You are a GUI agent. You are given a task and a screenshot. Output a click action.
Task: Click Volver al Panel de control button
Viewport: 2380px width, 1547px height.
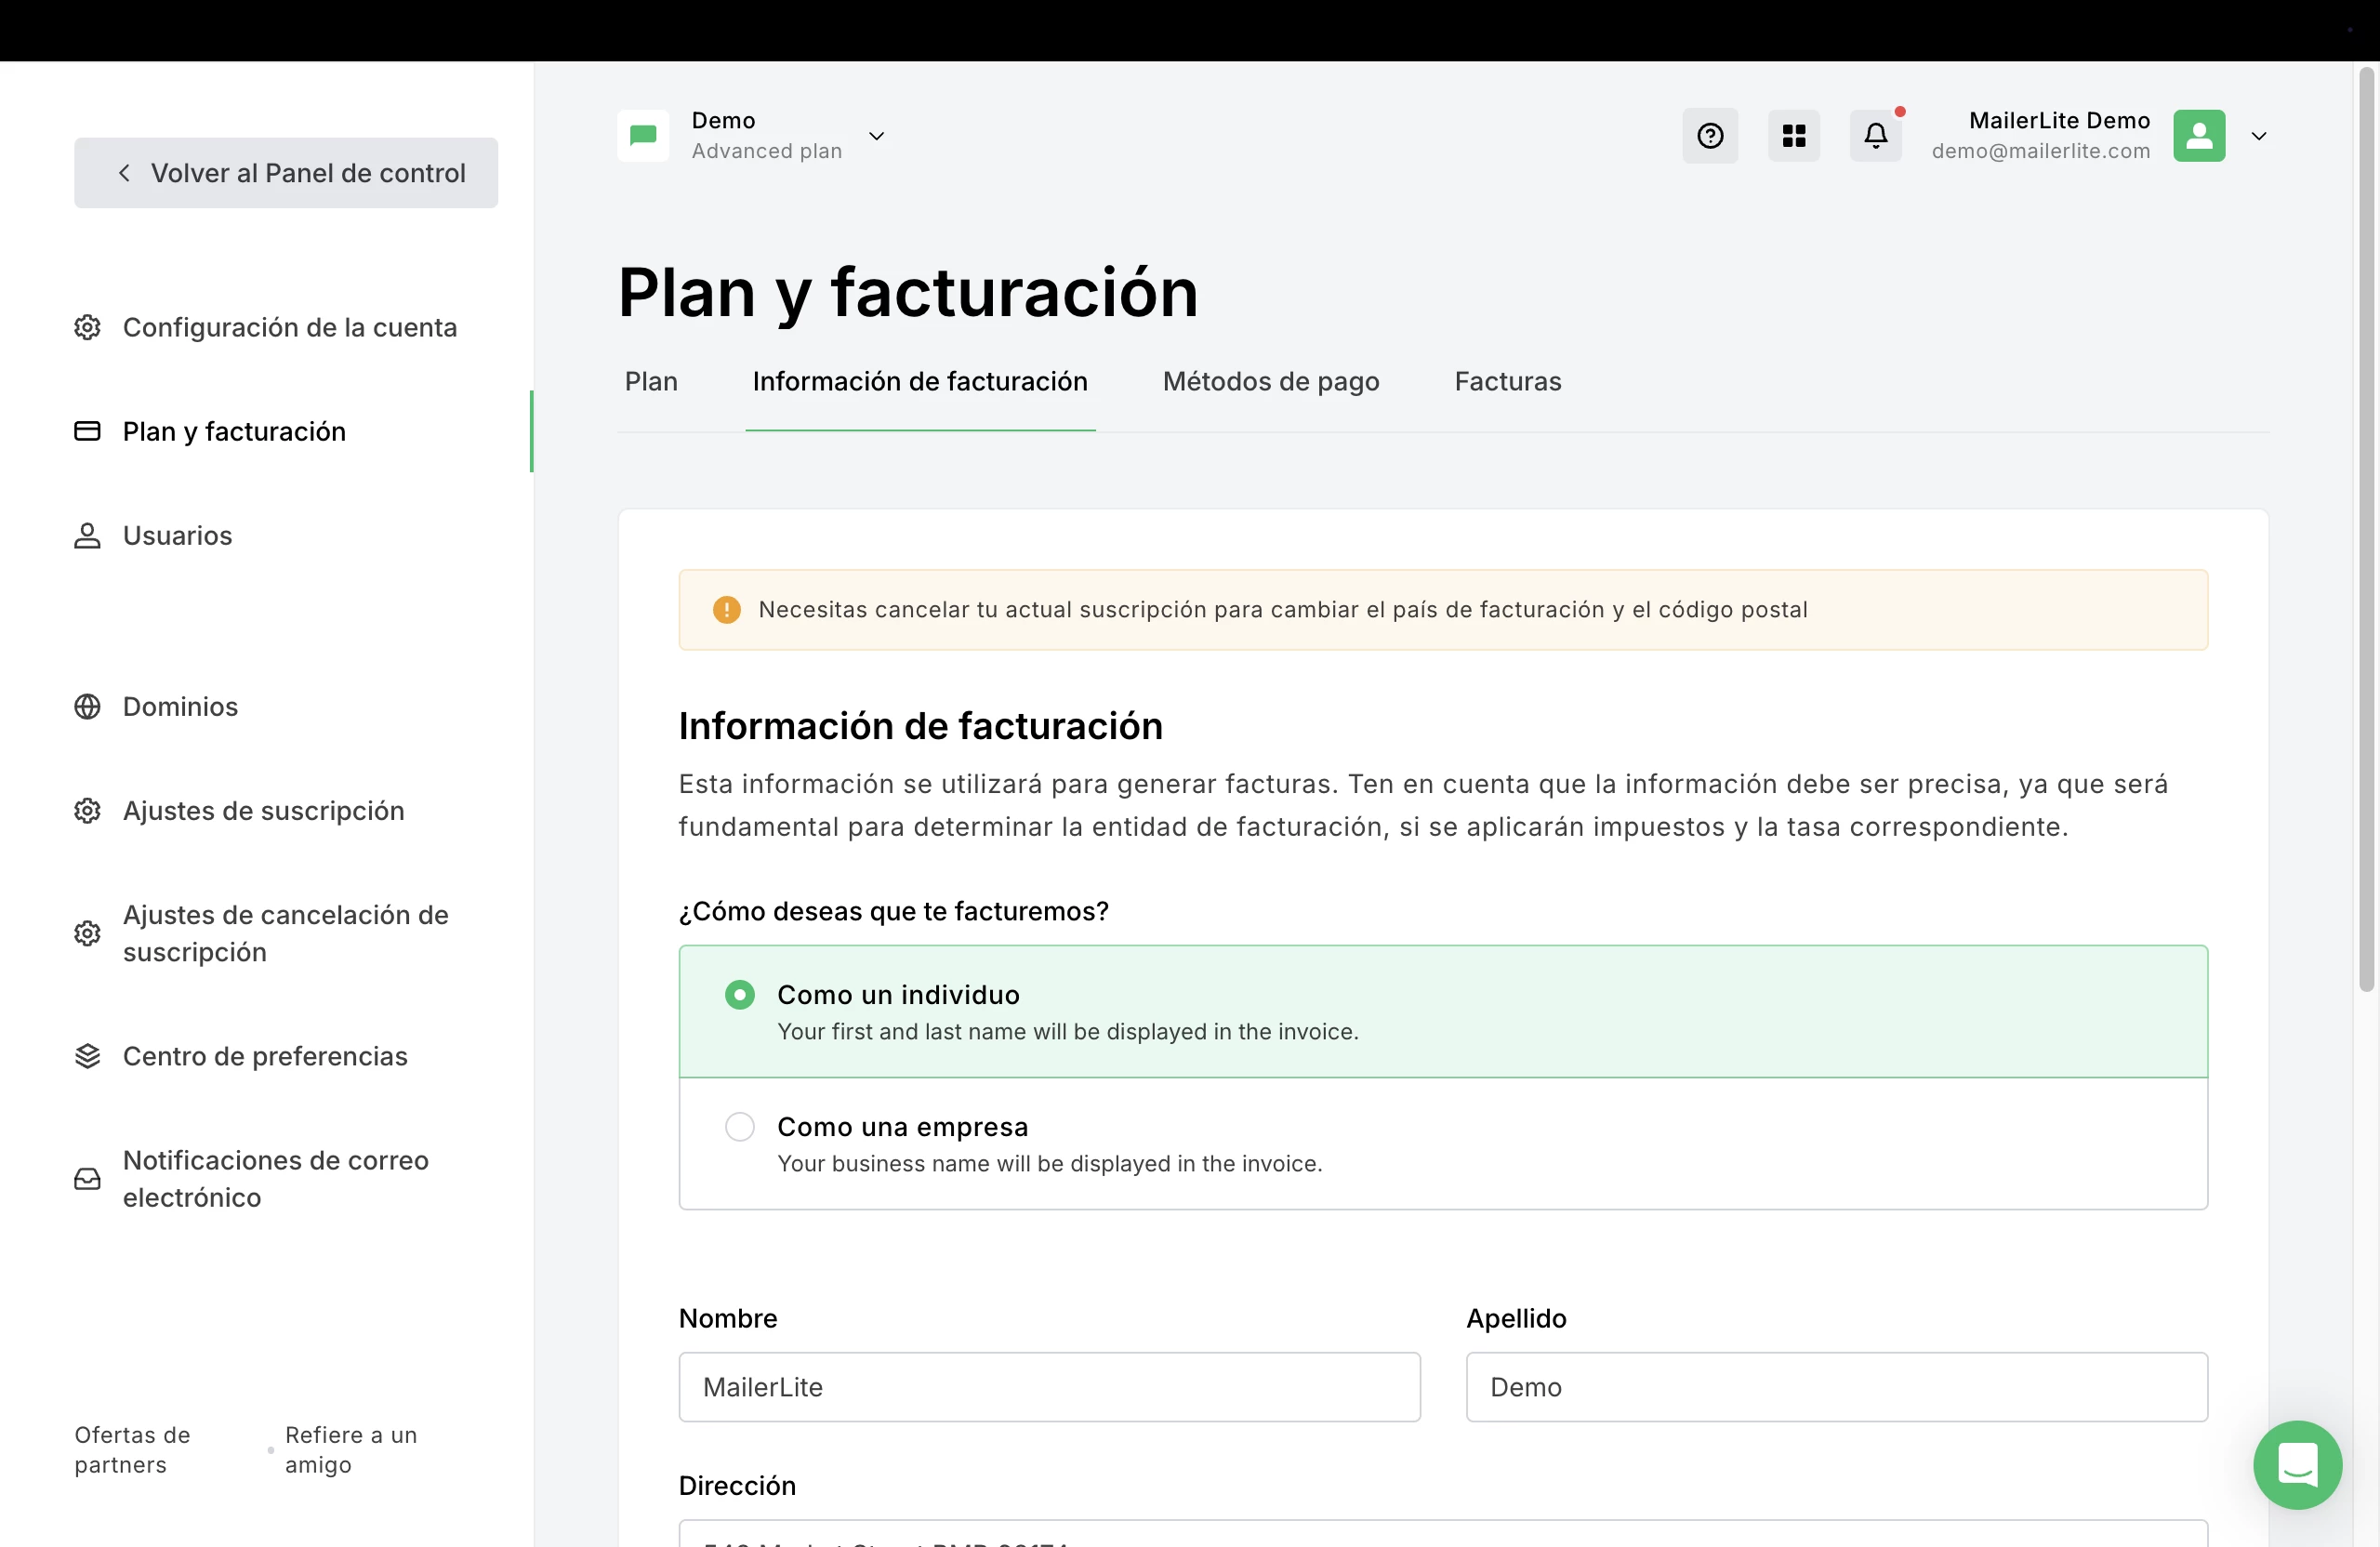pyautogui.click(x=286, y=173)
